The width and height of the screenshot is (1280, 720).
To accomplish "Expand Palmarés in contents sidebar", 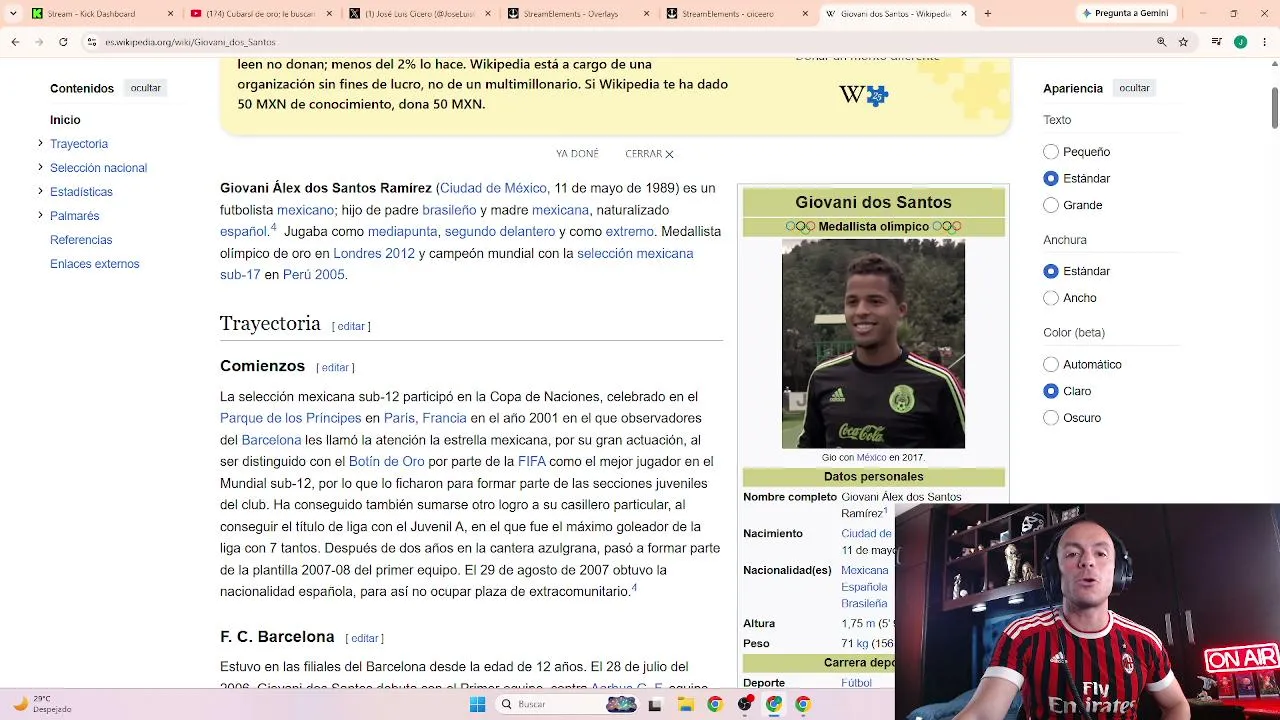I will click(x=40, y=215).
